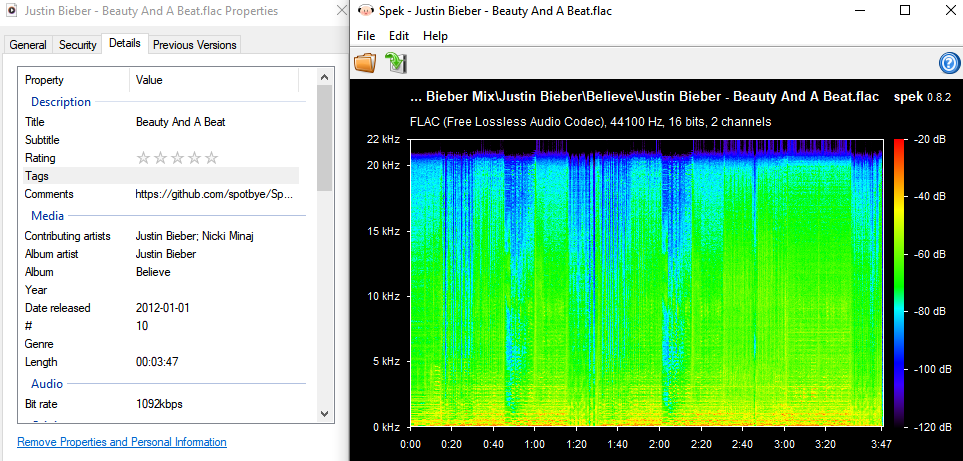This screenshot has width=963, height=461.
Task: Click the Audio section header
Action: (x=47, y=384)
